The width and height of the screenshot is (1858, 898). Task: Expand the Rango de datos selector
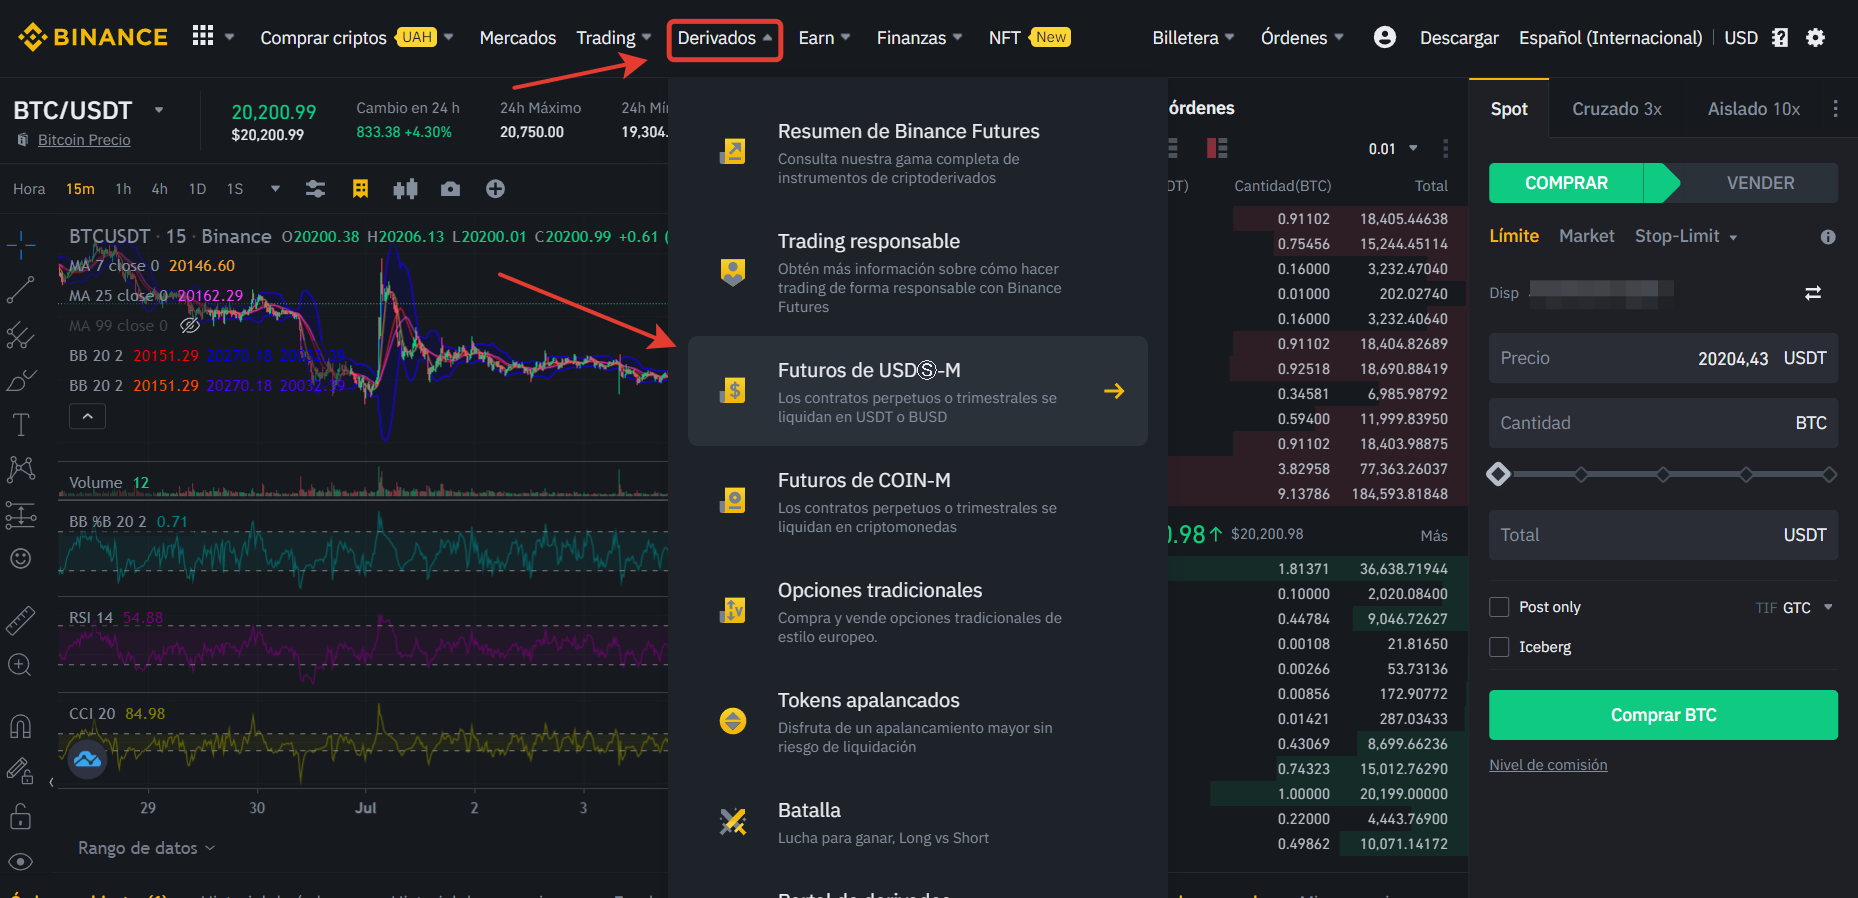147,848
